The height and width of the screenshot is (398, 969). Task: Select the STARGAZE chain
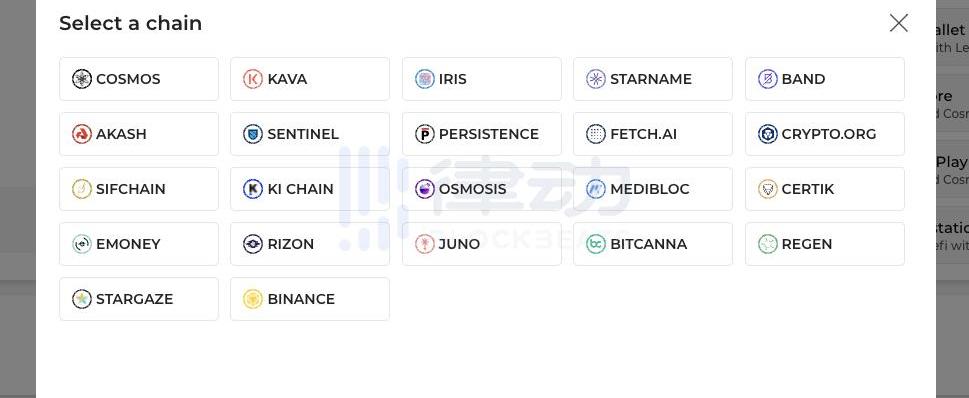tap(139, 299)
